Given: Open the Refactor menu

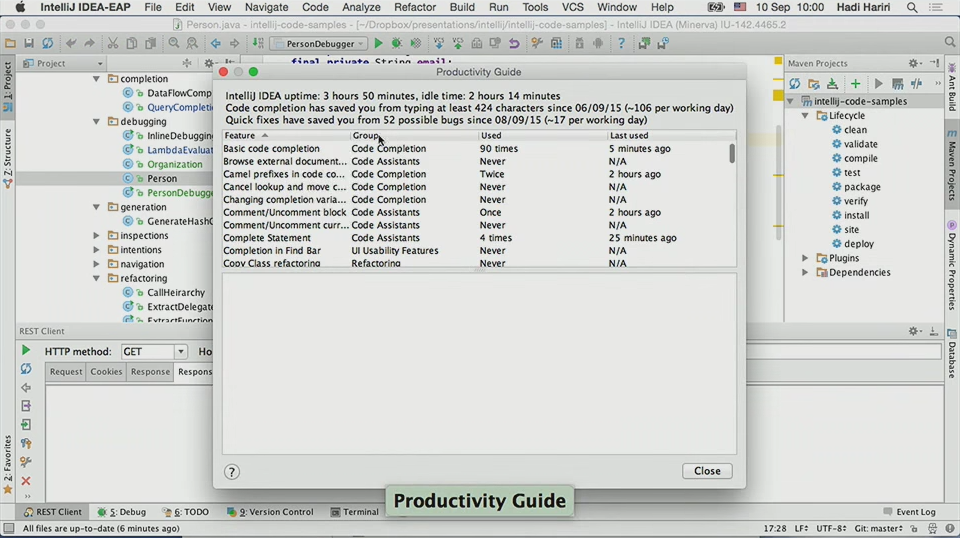Looking at the screenshot, I should tap(414, 7).
